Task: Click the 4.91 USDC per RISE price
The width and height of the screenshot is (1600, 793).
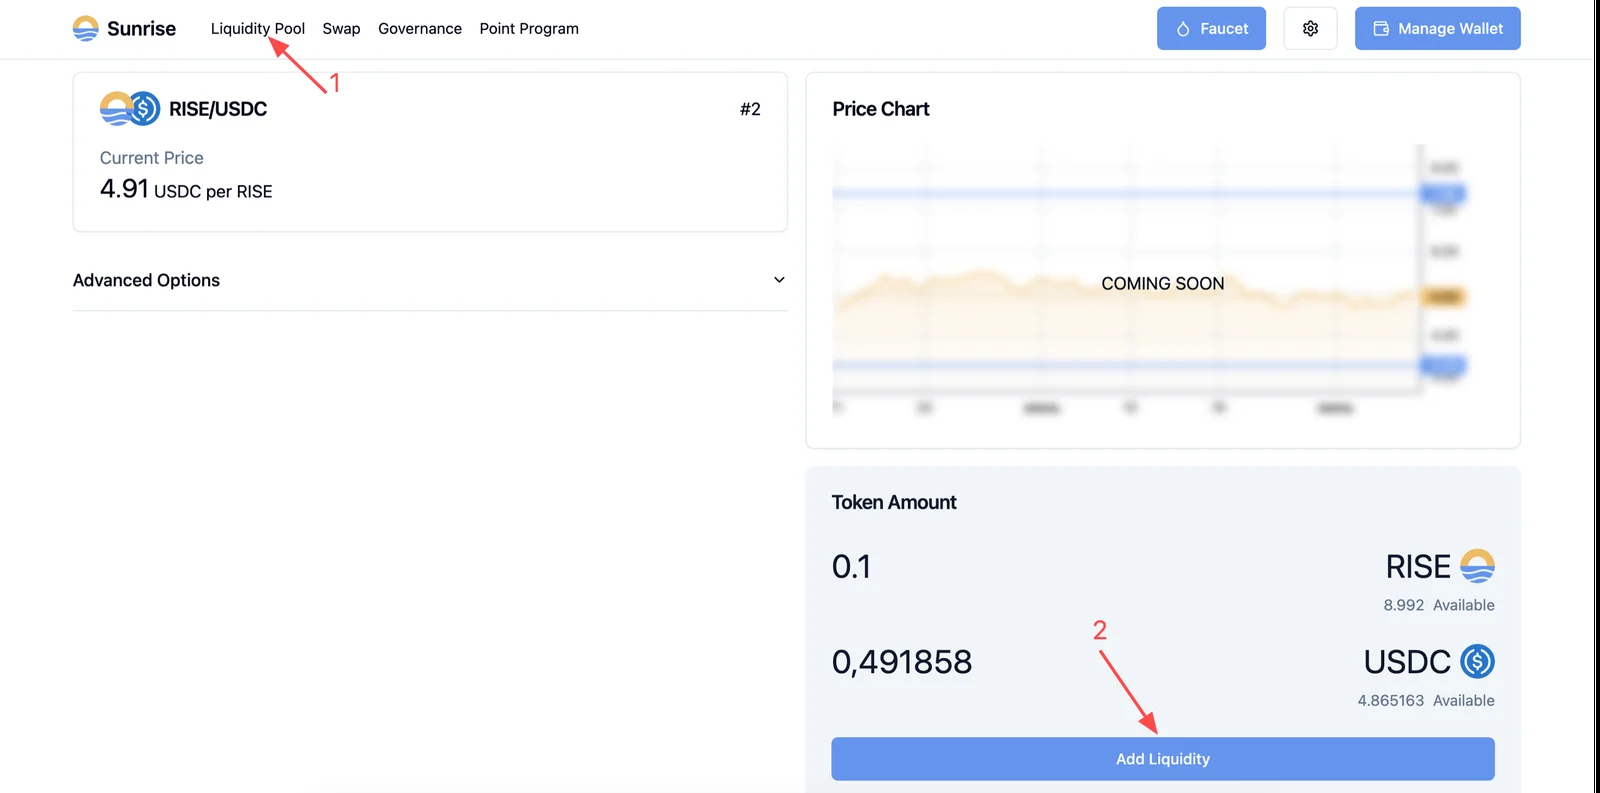Action: [186, 189]
